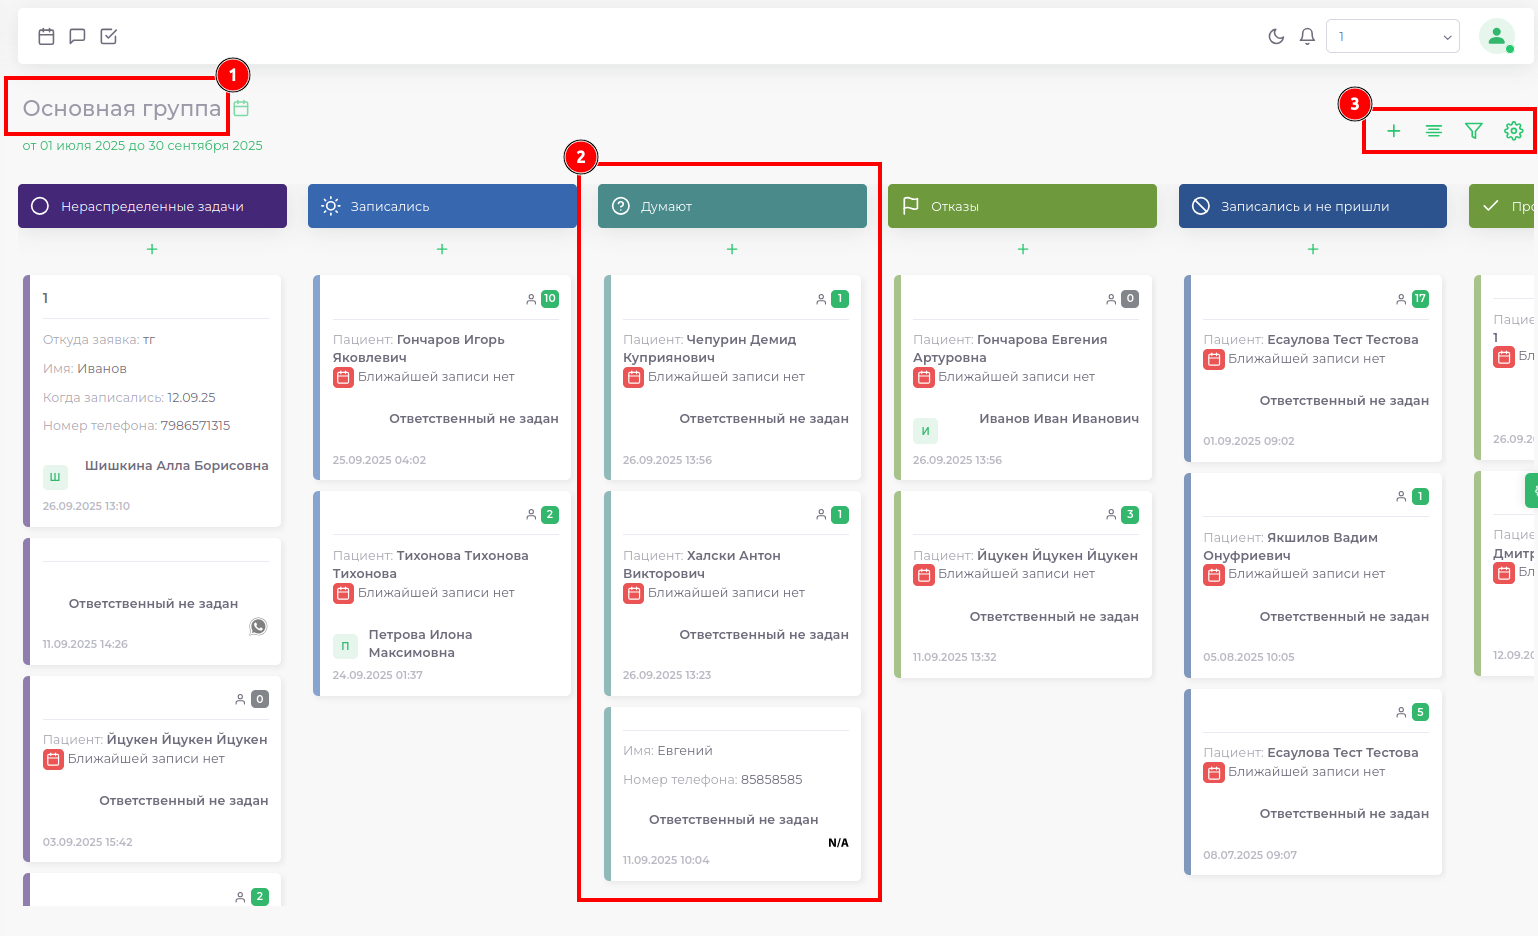This screenshot has width=1538, height=936.
Task: Click the WhatsApp icon on task card
Action: pos(258,627)
